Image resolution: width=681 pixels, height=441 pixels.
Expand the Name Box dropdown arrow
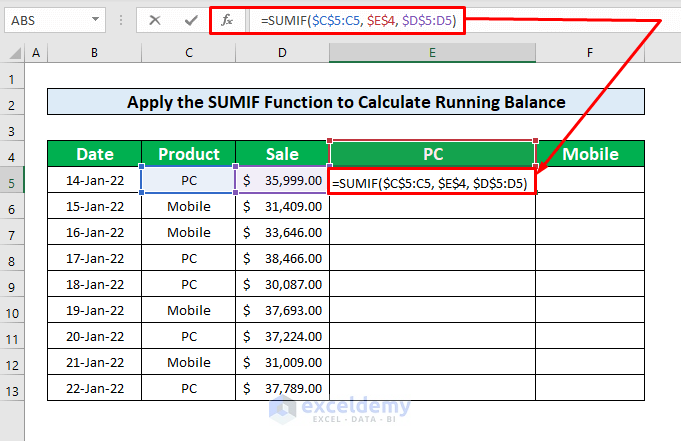click(x=94, y=20)
